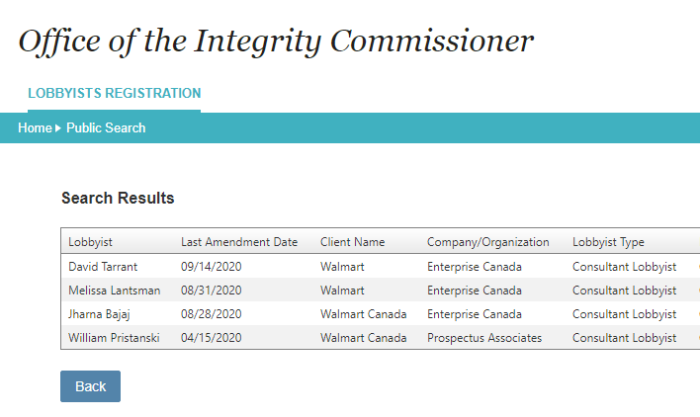
Task: Click the Back button
Action: point(90,386)
